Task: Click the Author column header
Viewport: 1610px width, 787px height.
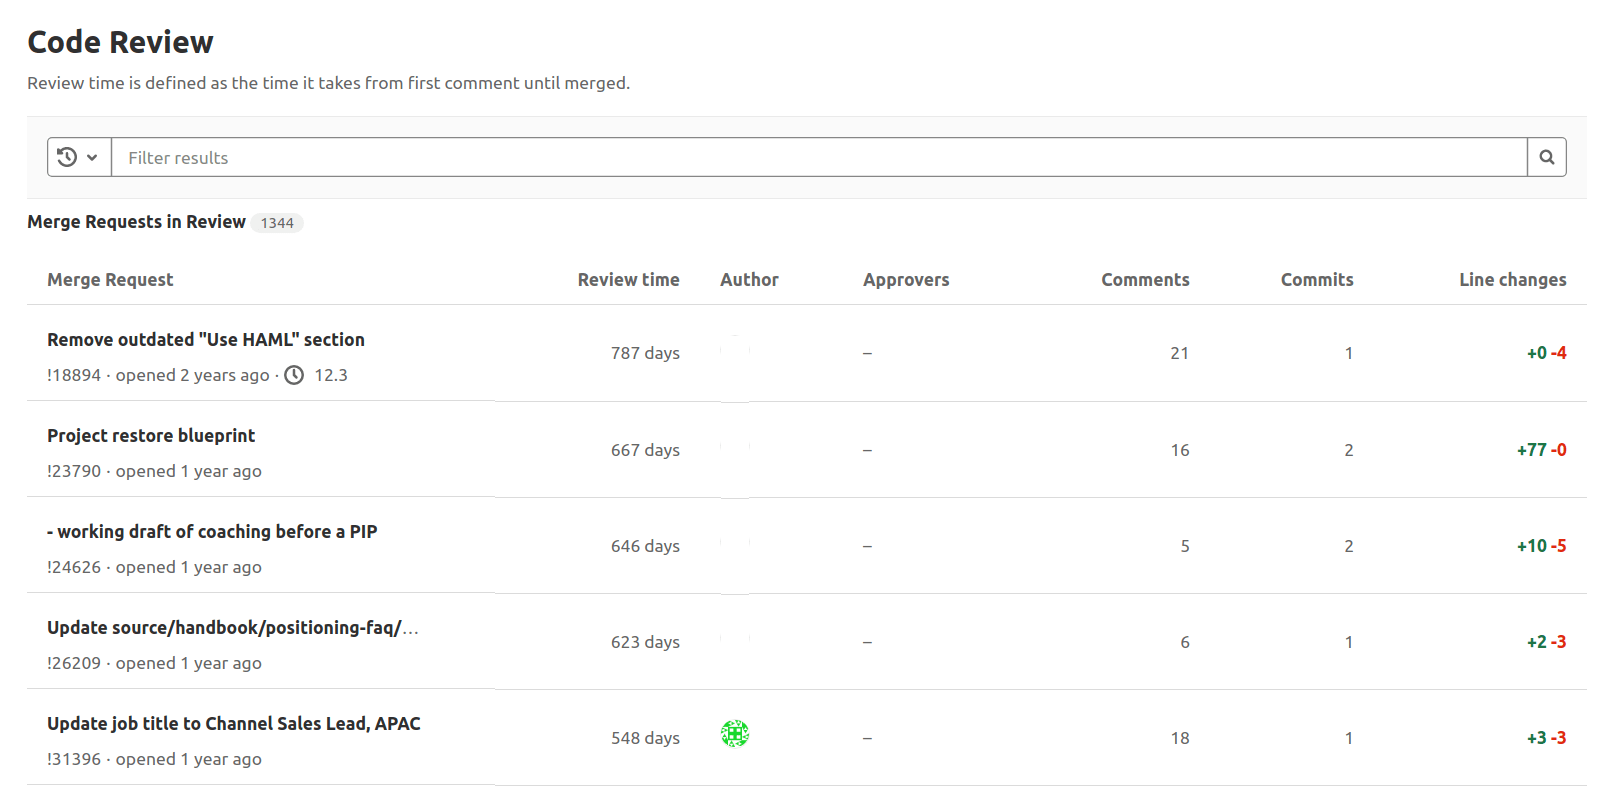Action: (x=749, y=280)
